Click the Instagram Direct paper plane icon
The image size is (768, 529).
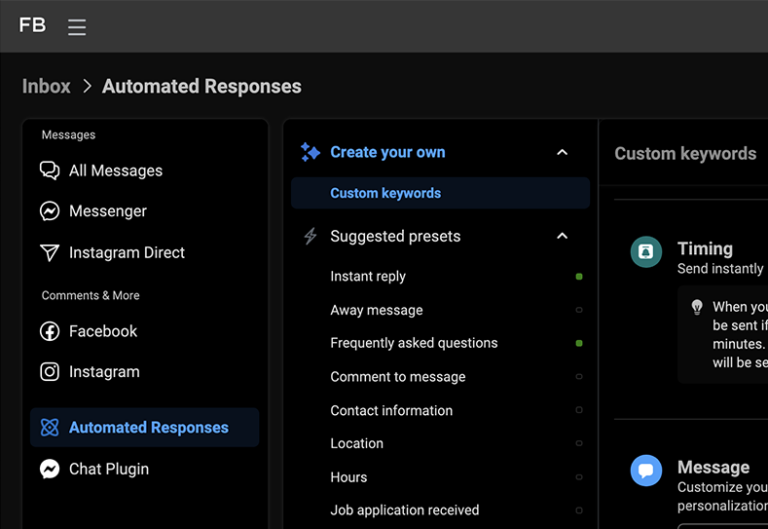(x=49, y=253)
